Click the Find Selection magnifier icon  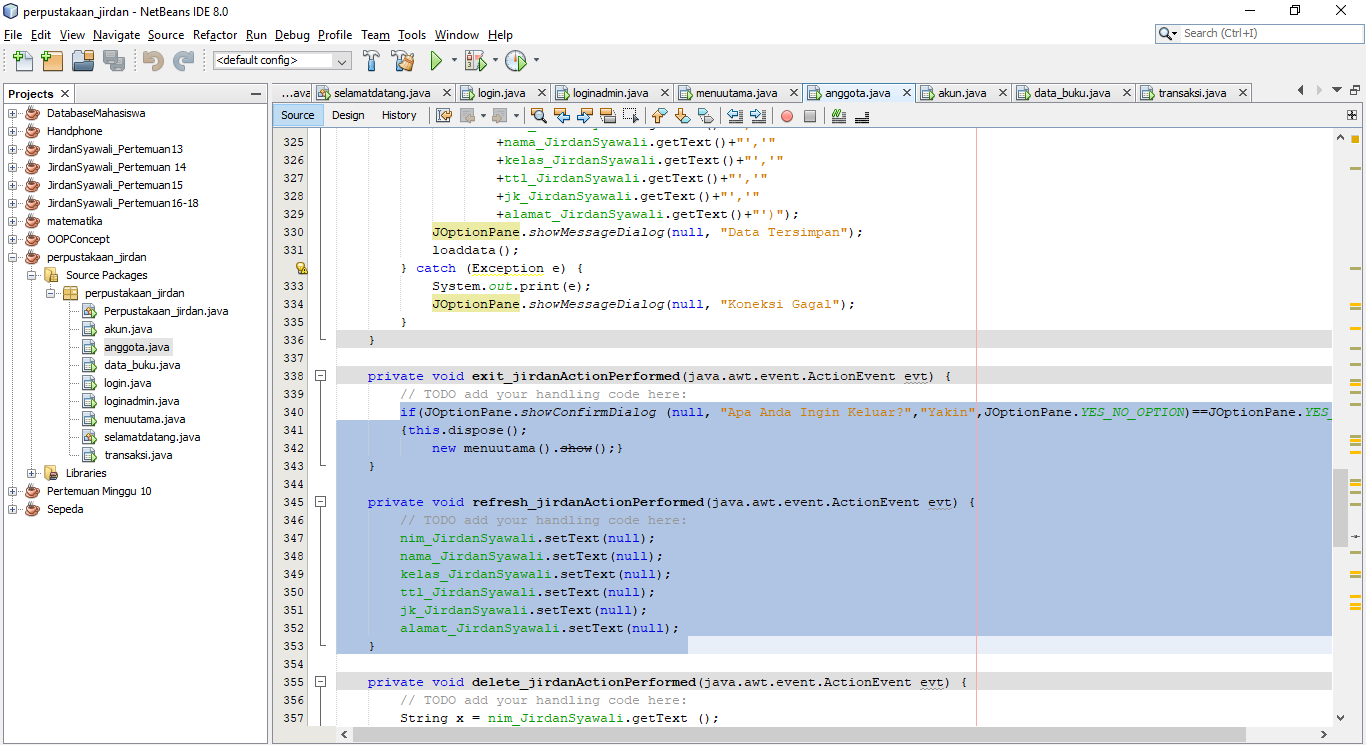[539, 115]
